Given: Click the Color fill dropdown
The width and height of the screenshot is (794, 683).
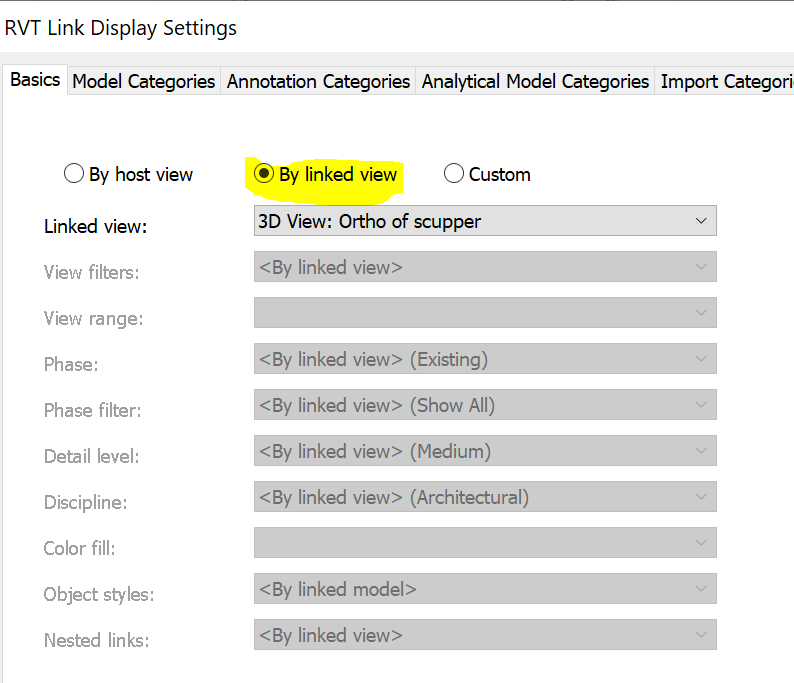Looking at the screenshot, I should point(485,543).
